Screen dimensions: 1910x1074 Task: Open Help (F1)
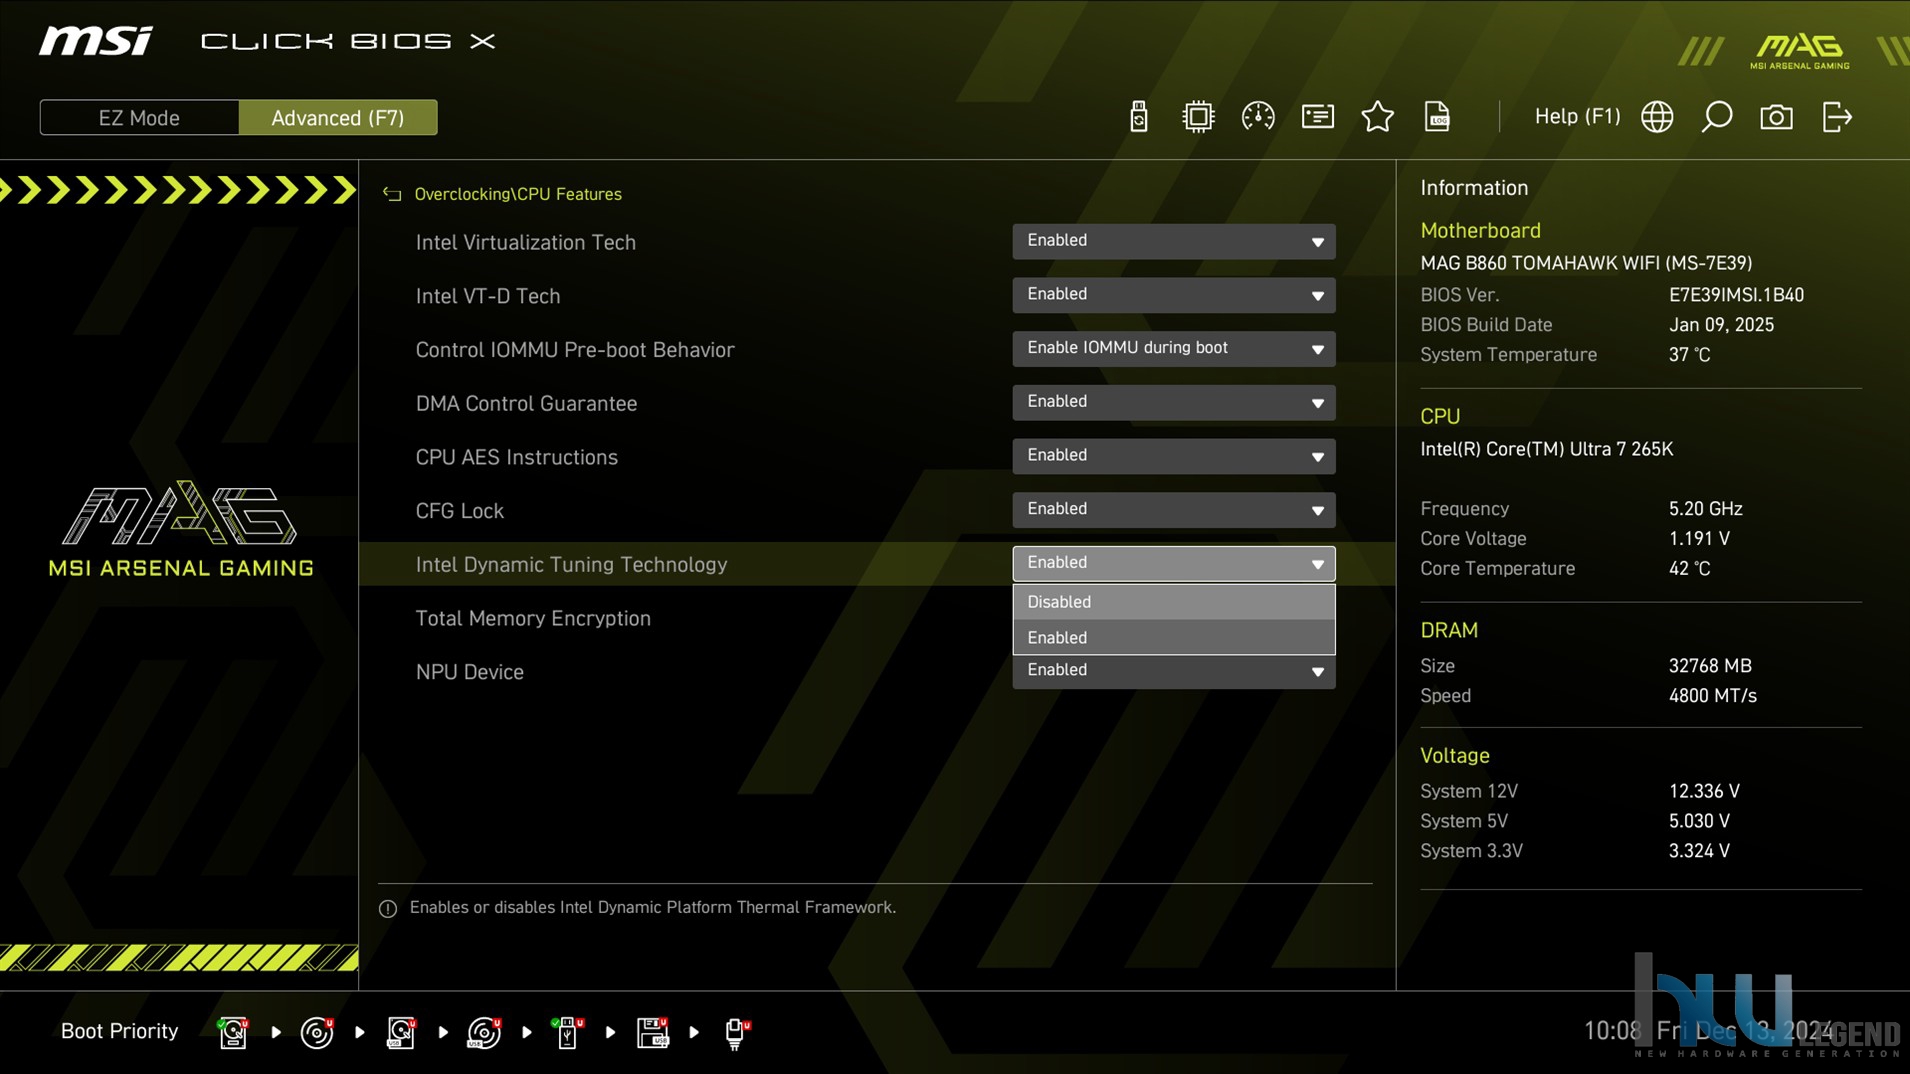[1577, 116]
